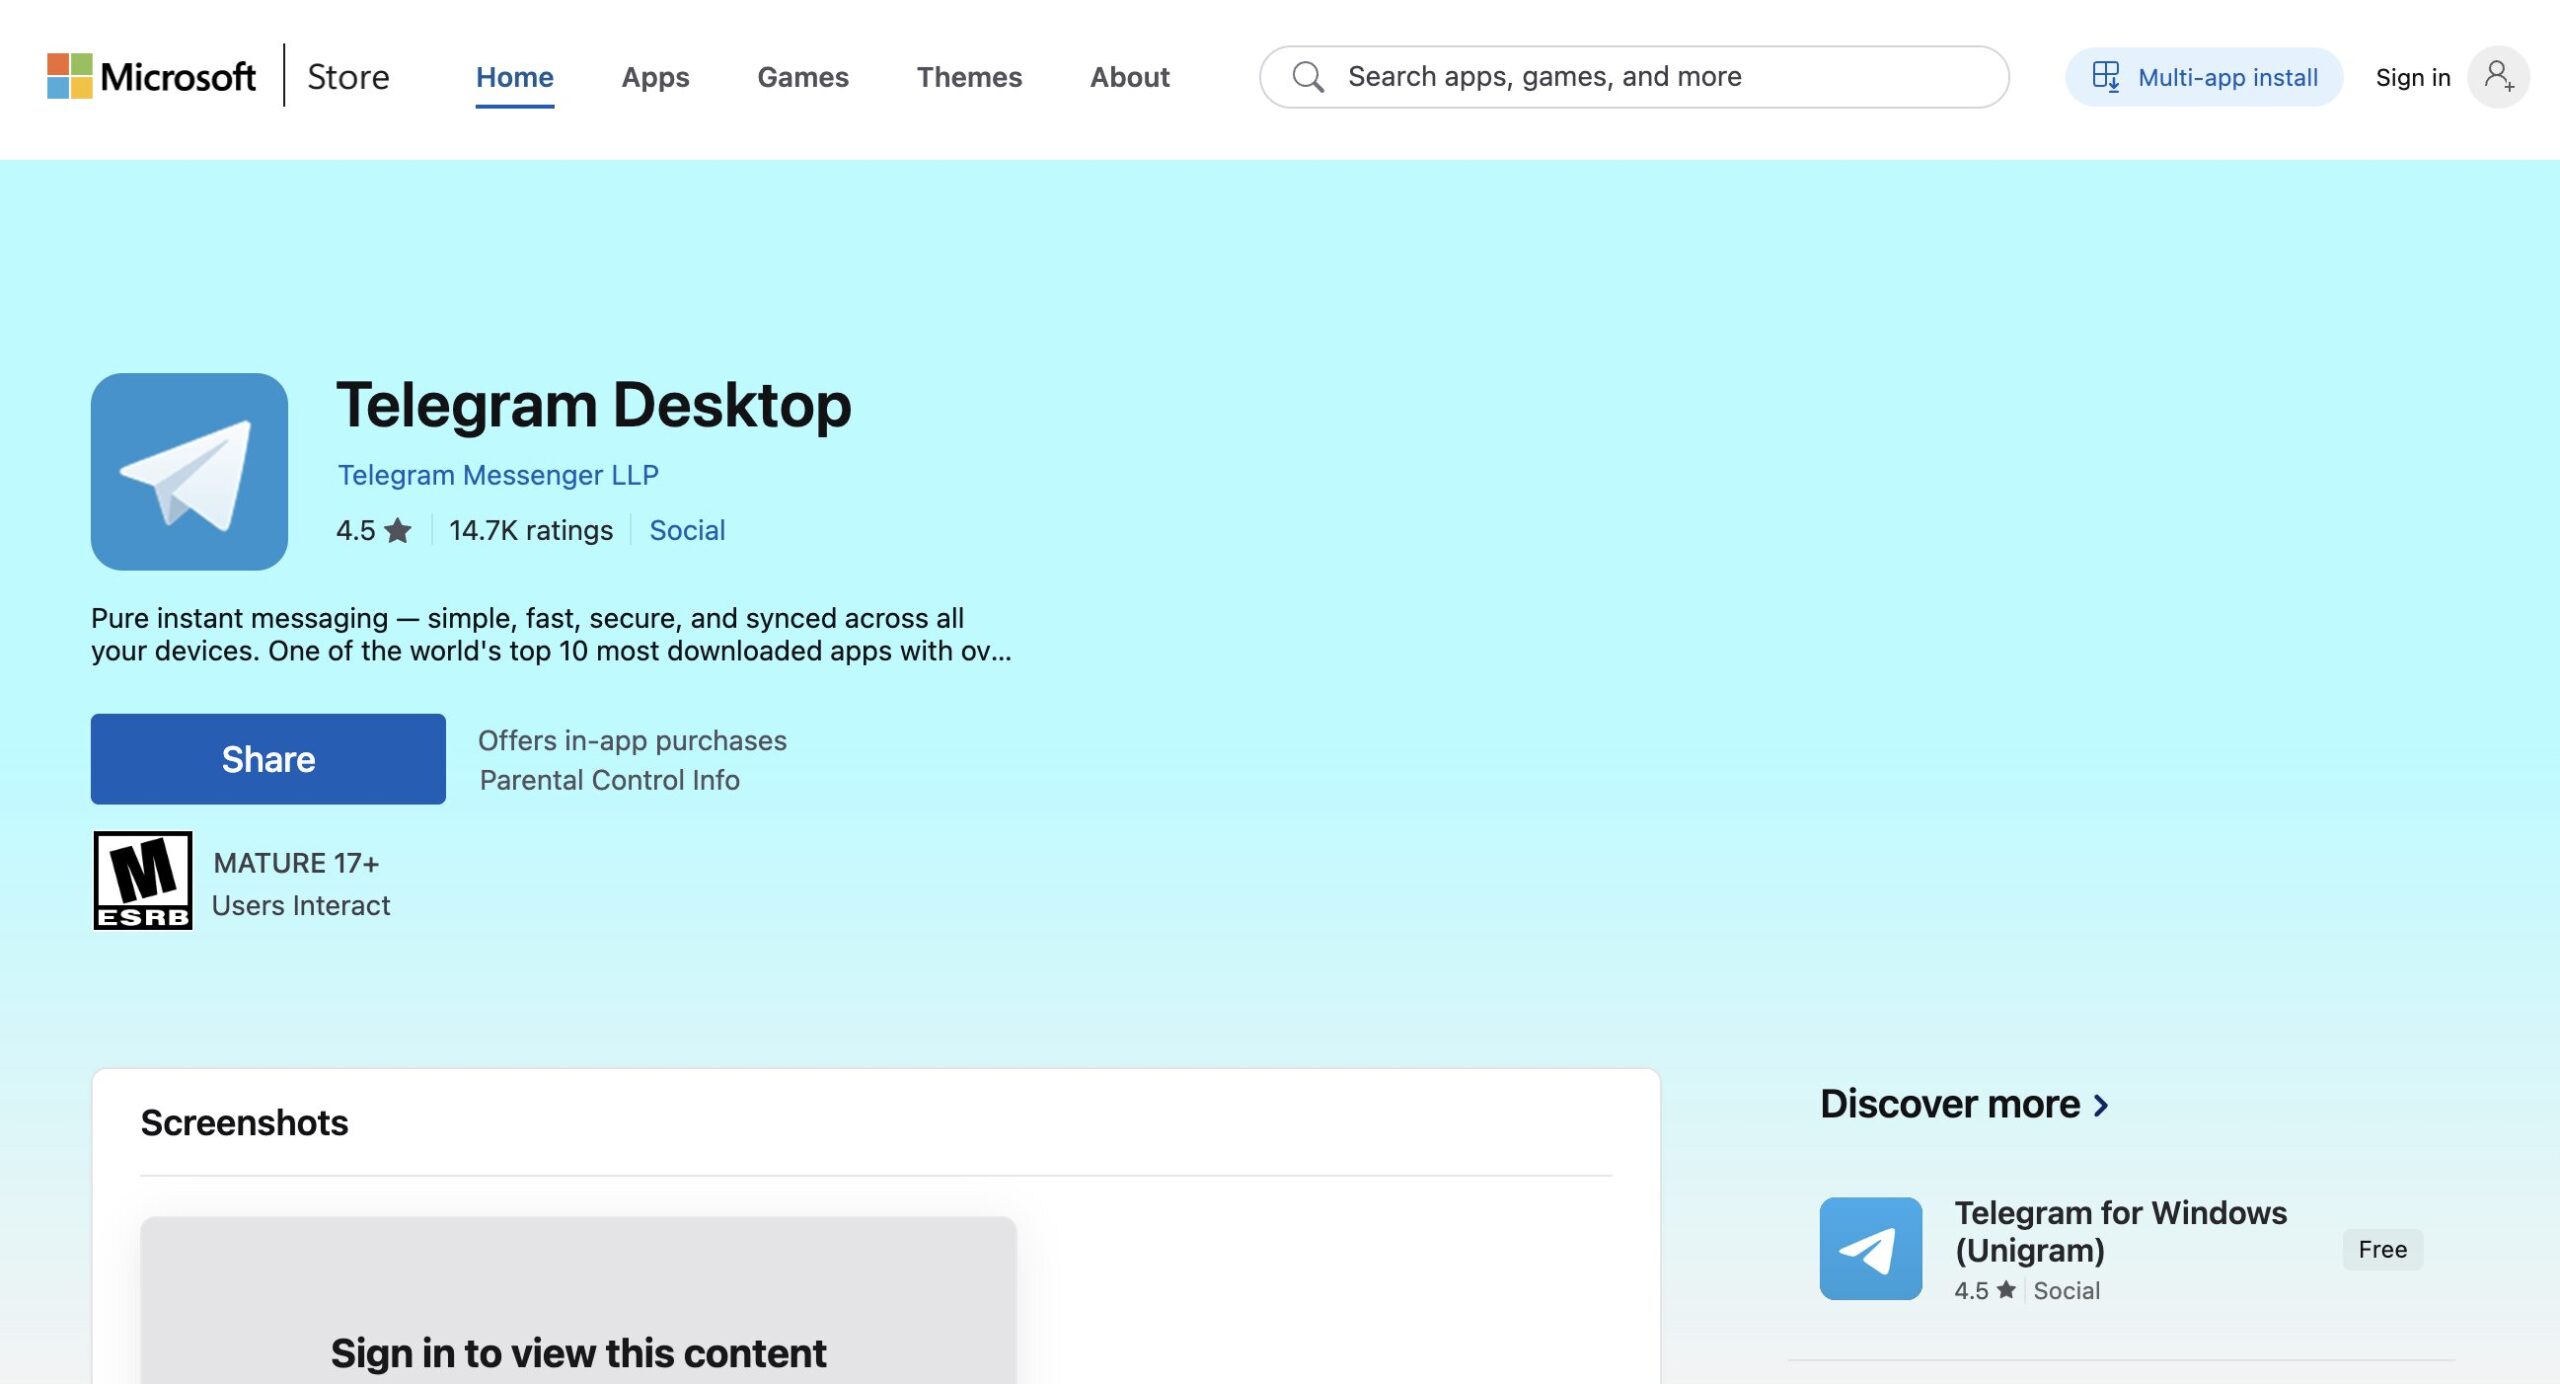Click the ESRB Mature rating badge
The image size is (2560, 1384).
[x=142, y=880]
